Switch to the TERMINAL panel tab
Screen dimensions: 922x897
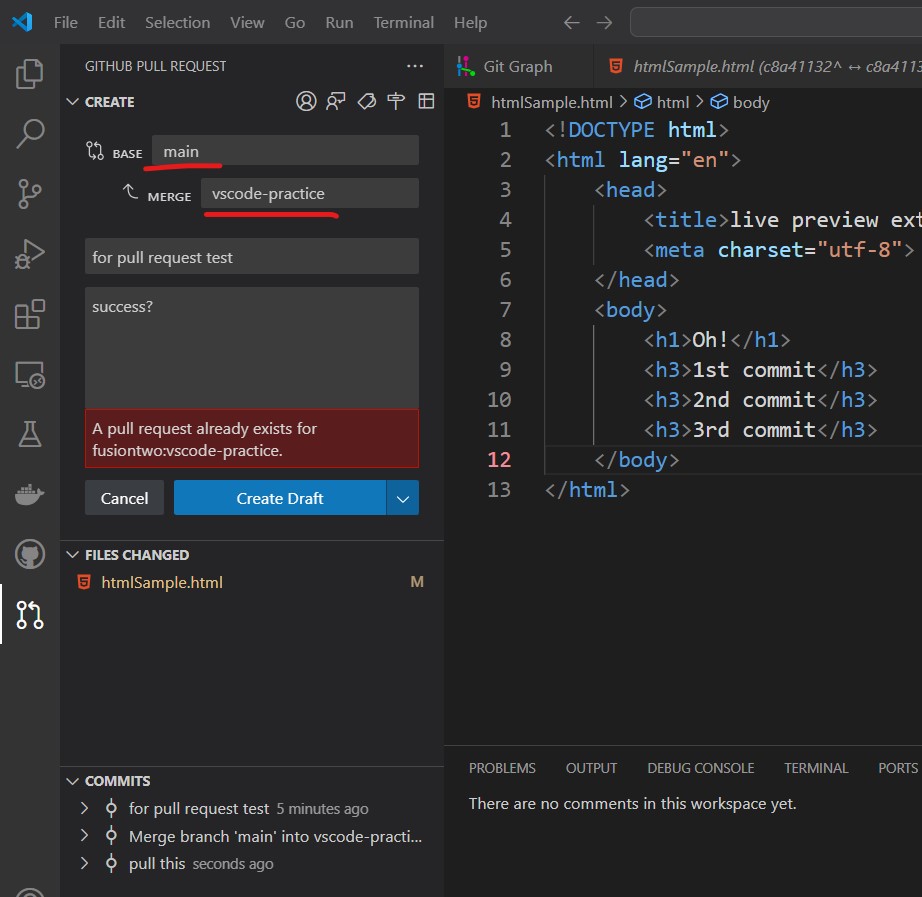816,768
